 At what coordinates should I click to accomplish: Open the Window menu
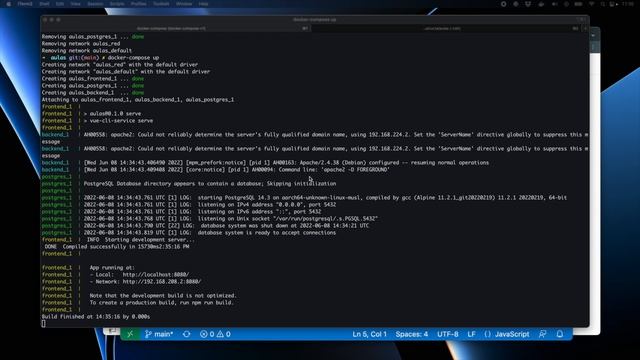184,4
